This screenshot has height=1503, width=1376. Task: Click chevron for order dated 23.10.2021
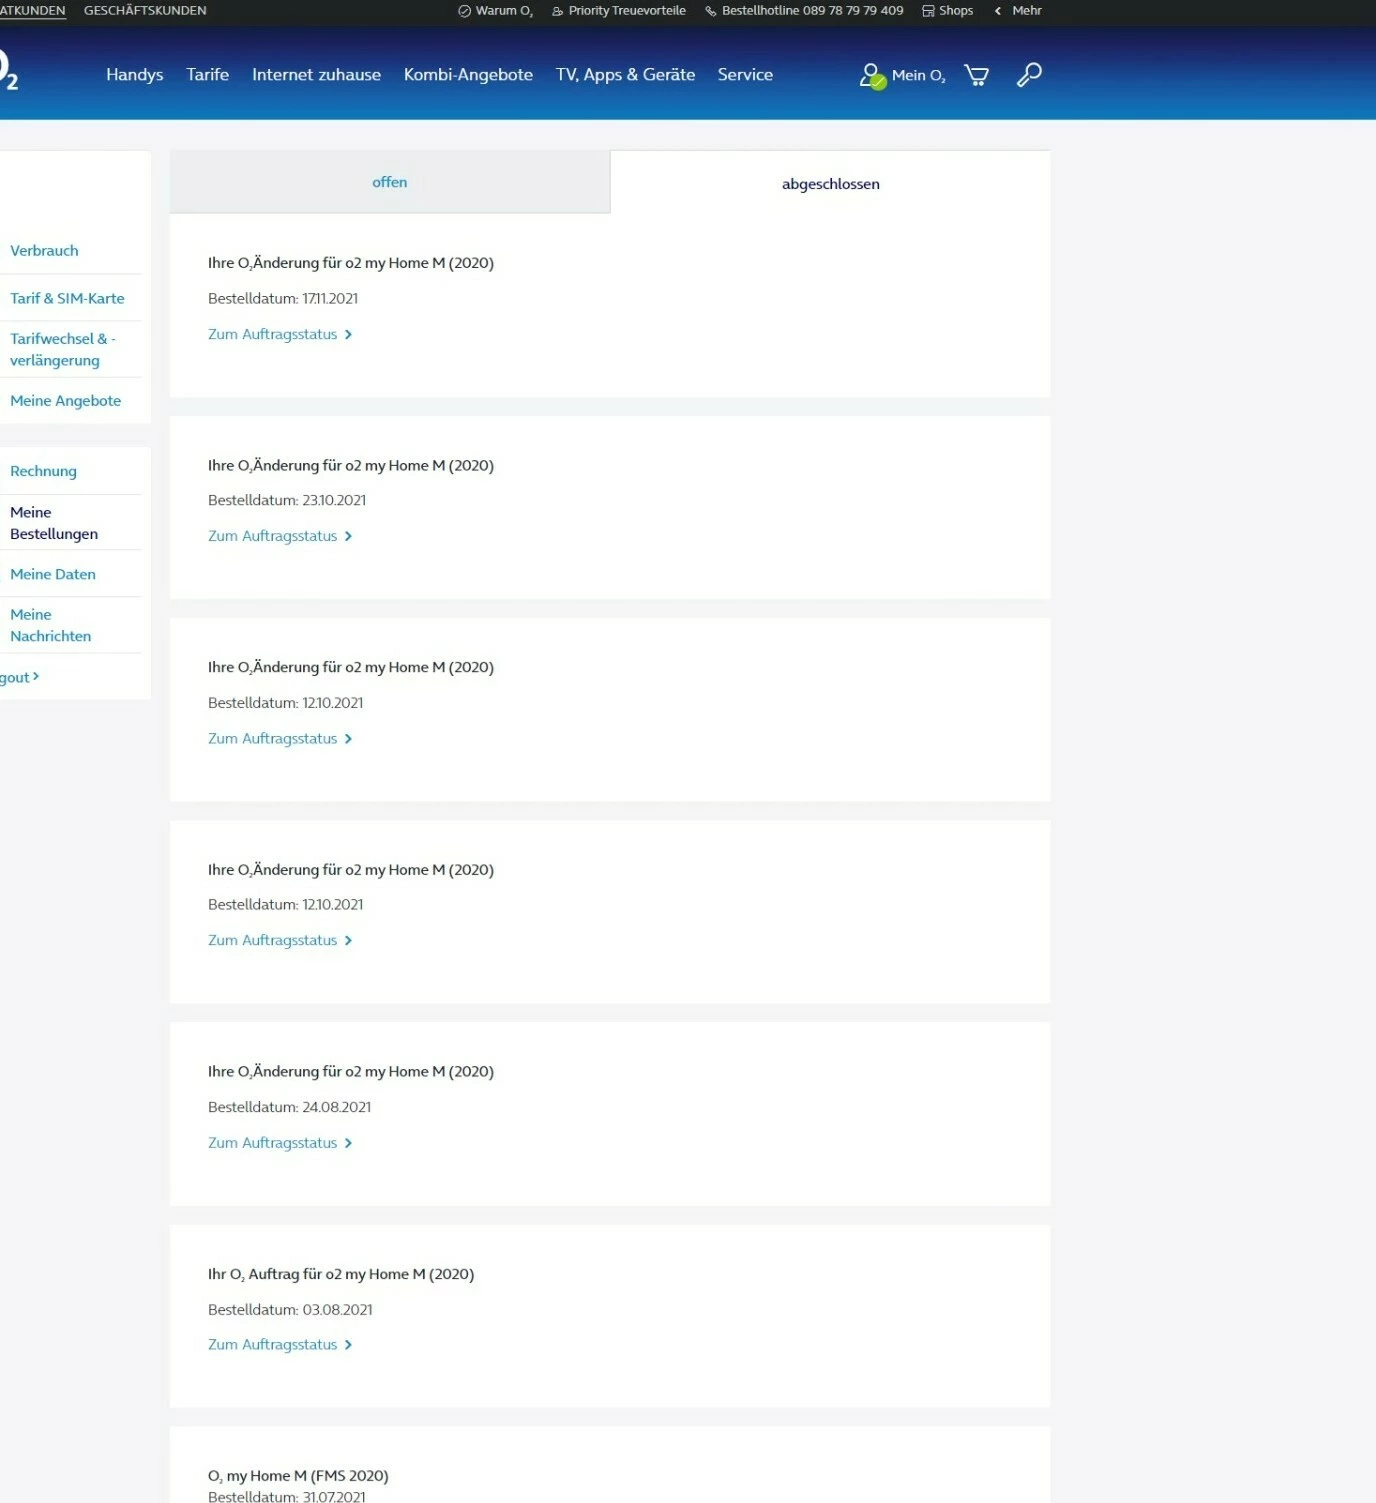click(x=348, y=537)
